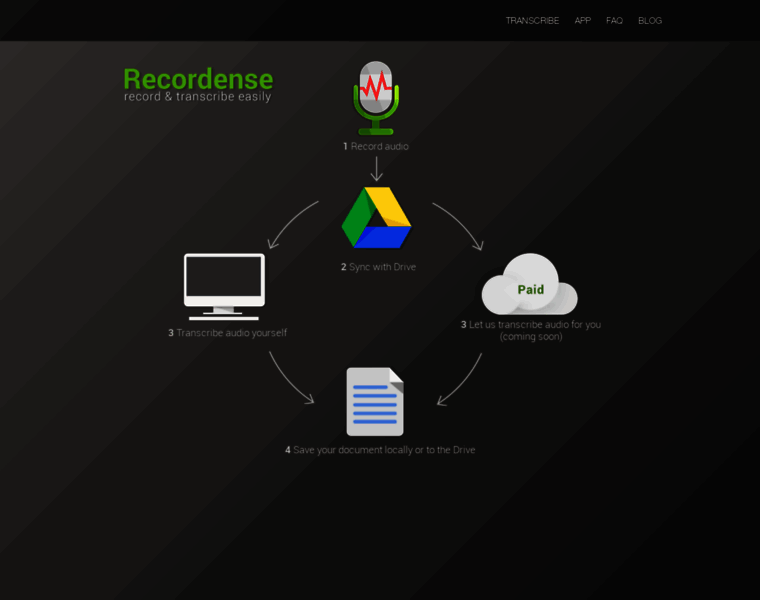The image size is (760, 600).
Task: Click the computer monitor icon
Action: (224, 286)
